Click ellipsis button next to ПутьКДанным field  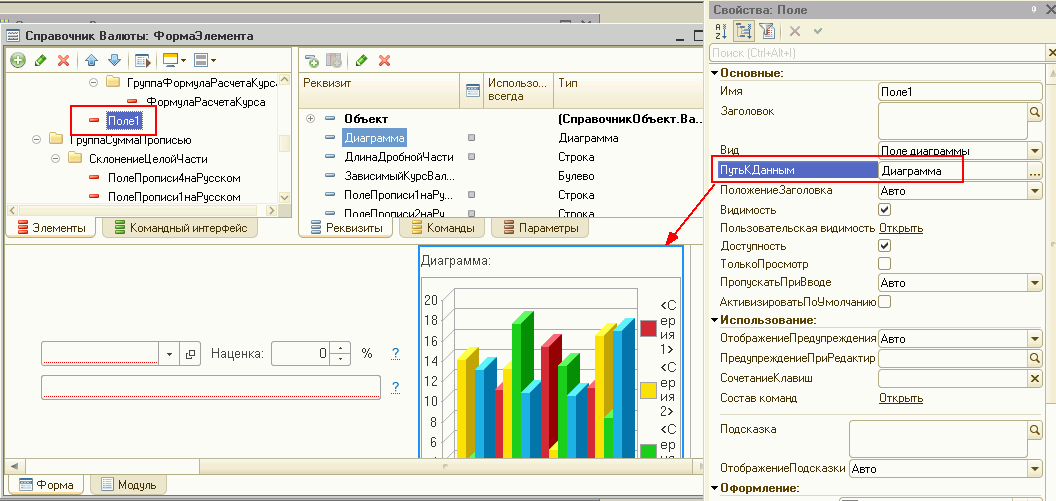(x=1034, y=171)
